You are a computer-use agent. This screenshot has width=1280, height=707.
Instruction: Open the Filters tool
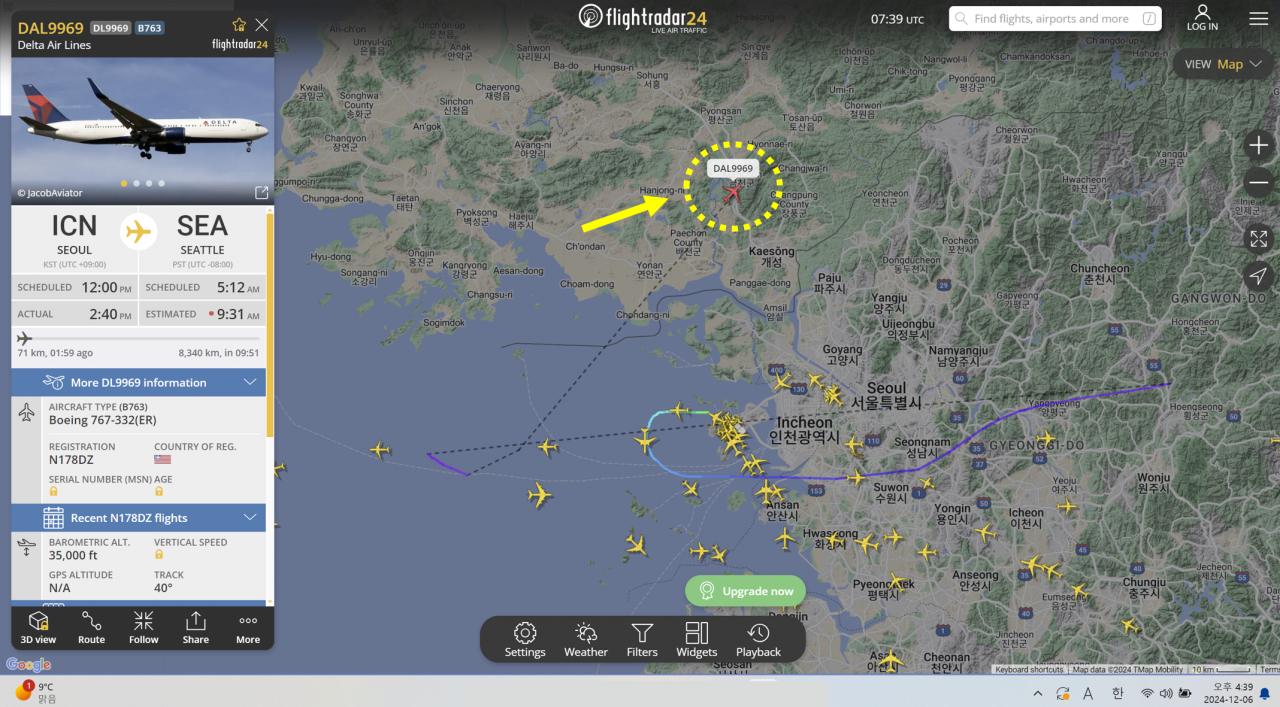click(x=642, y=640)
